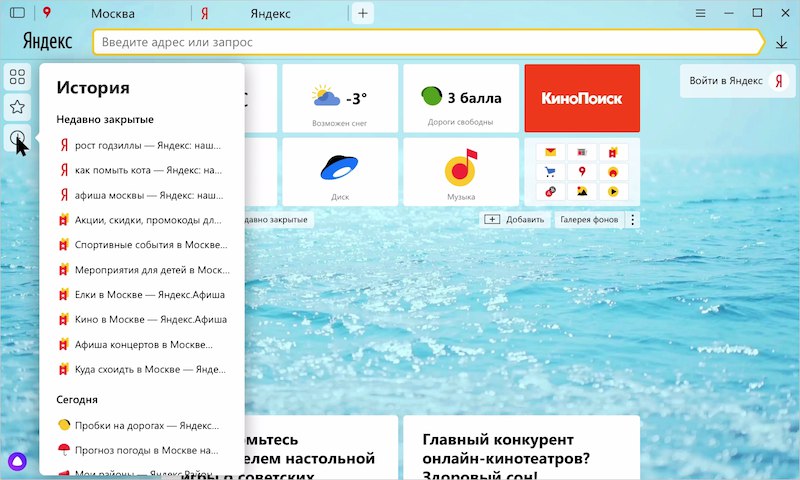800x480 pixels.
Task: Open the weather tile showing -3°
Action: 340,98
